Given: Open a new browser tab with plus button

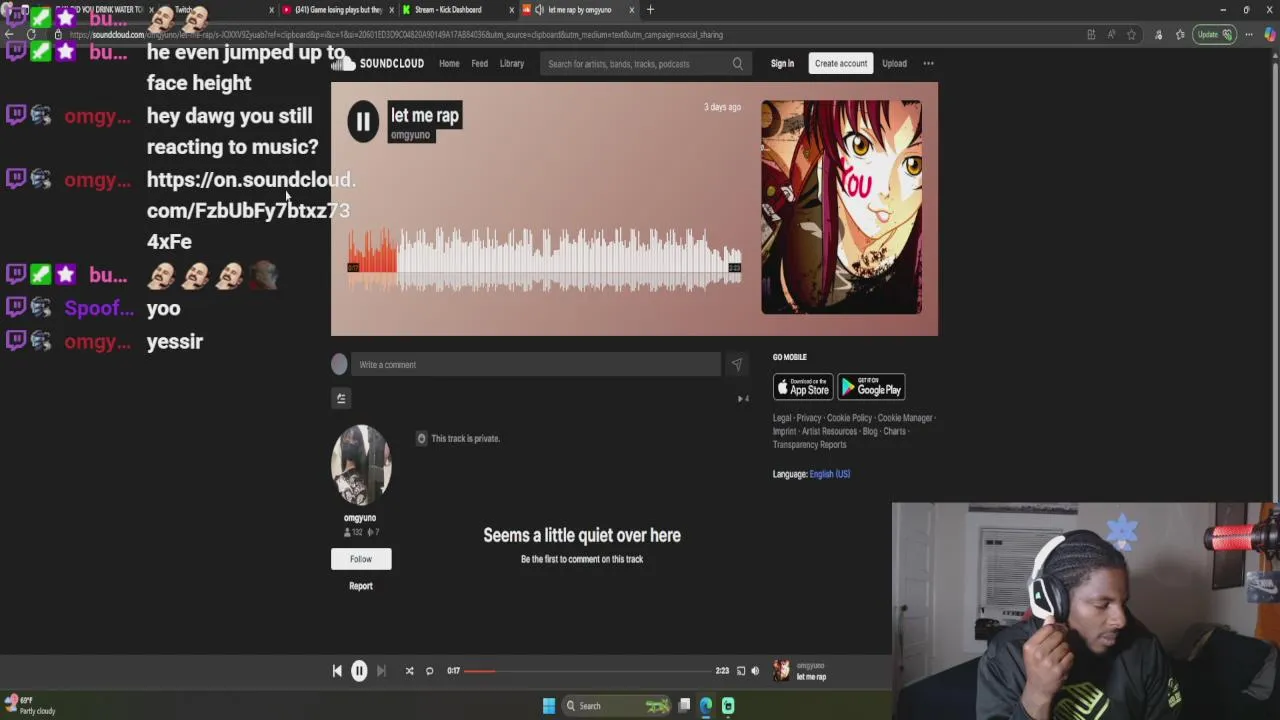Looking at the screenshot, I should click(x=650, y=10).
